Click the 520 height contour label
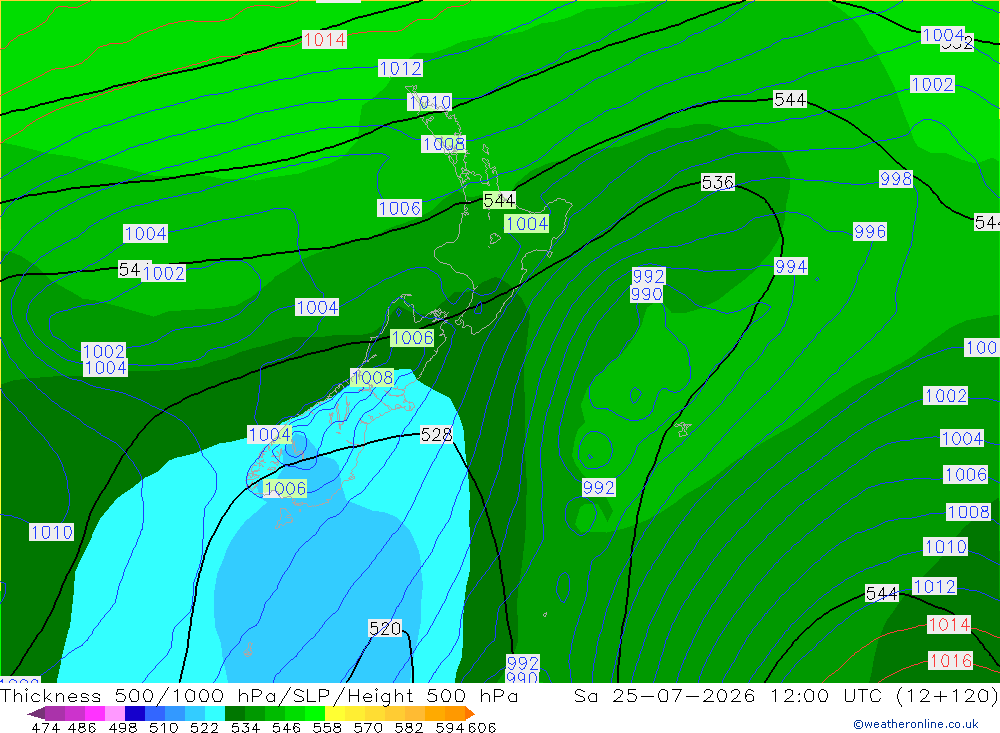The height and width of the screenshot is (733, 1000). click(385, 628)
